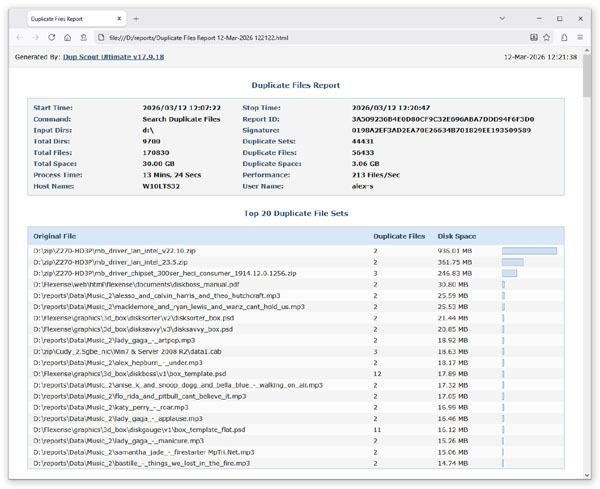Expand the list all tabs chevron
The height and width of the screenshot is (489, 600).
(x=502, y=18)
